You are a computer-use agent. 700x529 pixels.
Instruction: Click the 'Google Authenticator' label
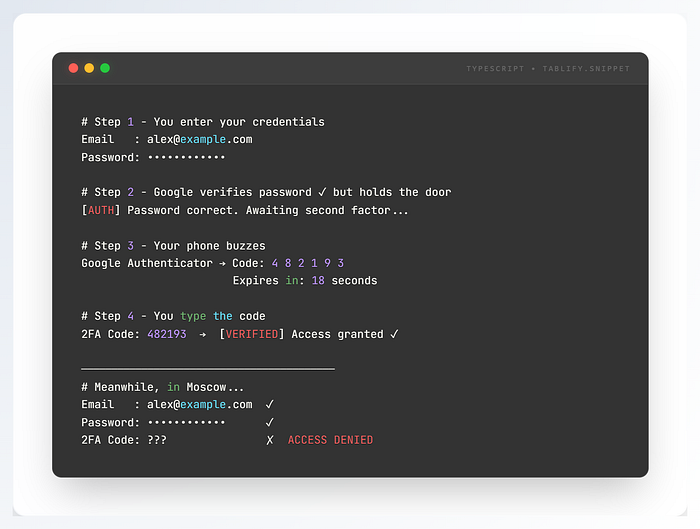click(x=147, y=263)
